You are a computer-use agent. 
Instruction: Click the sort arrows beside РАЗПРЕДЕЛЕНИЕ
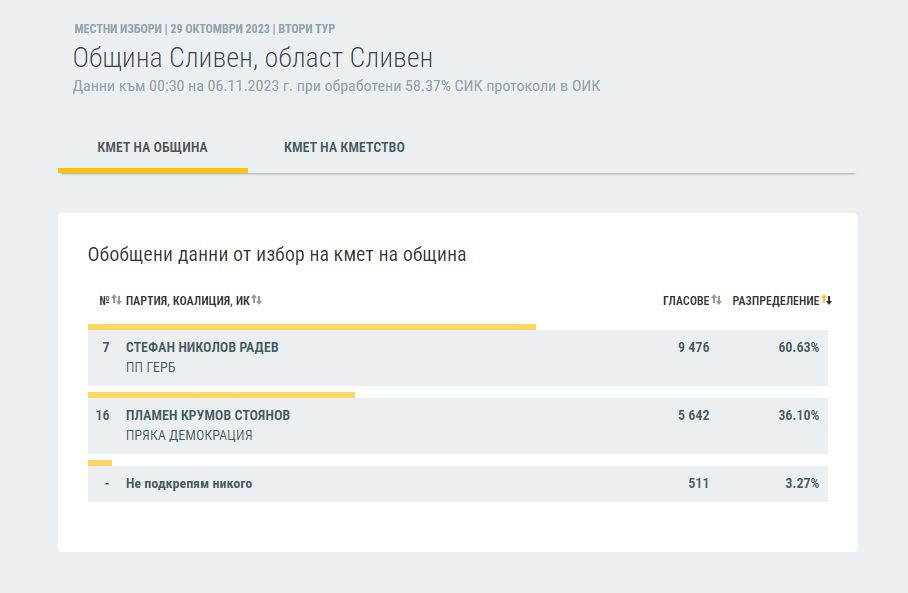[826, 299]
